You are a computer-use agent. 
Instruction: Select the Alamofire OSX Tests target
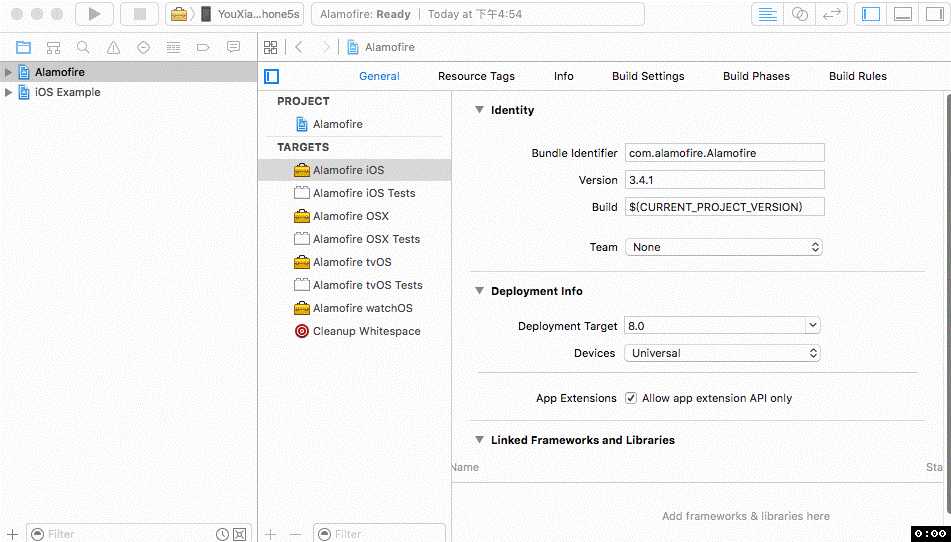tap(355, 239)
